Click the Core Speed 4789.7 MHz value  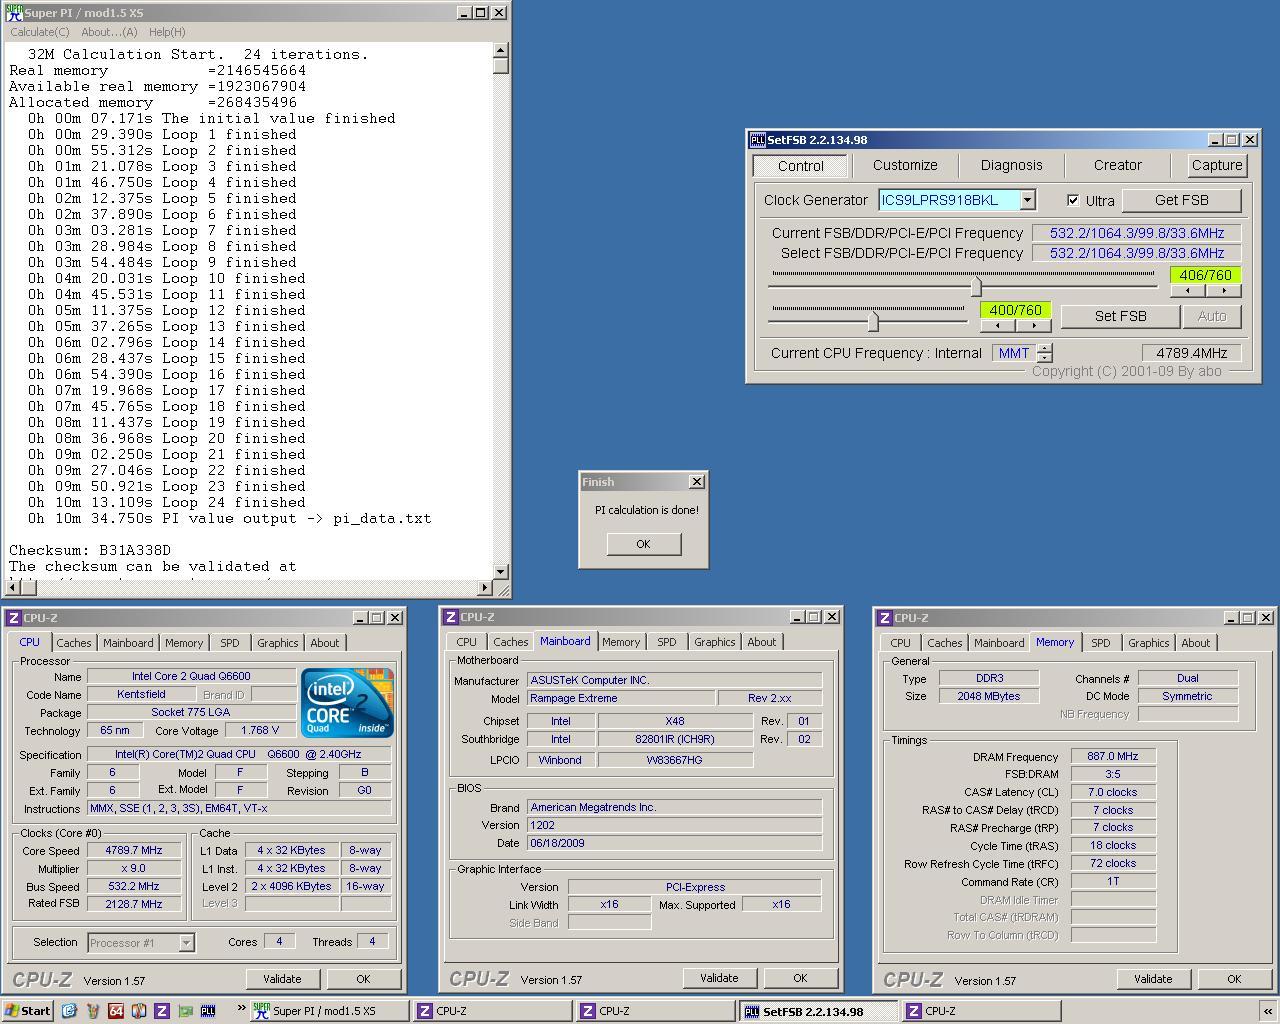coord(134,850)
